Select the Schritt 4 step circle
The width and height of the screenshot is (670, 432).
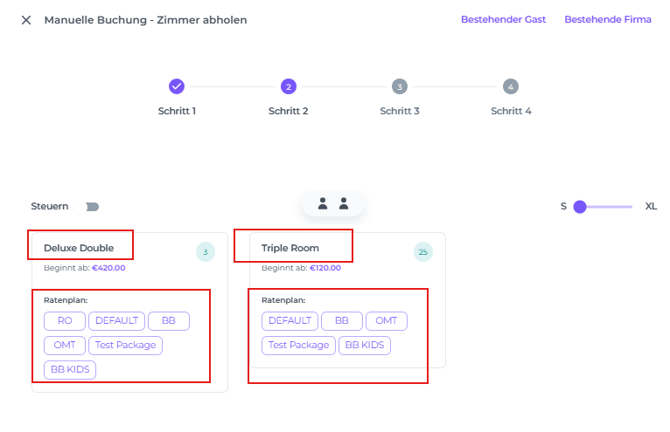click(511, 87)
